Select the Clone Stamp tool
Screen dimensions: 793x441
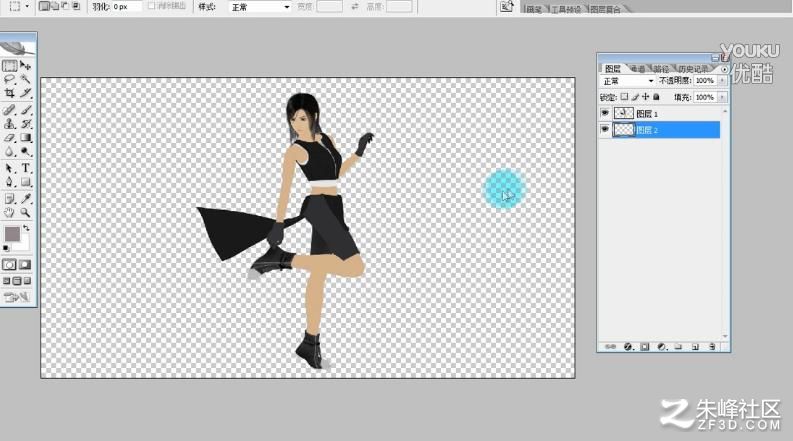(10, 123)
